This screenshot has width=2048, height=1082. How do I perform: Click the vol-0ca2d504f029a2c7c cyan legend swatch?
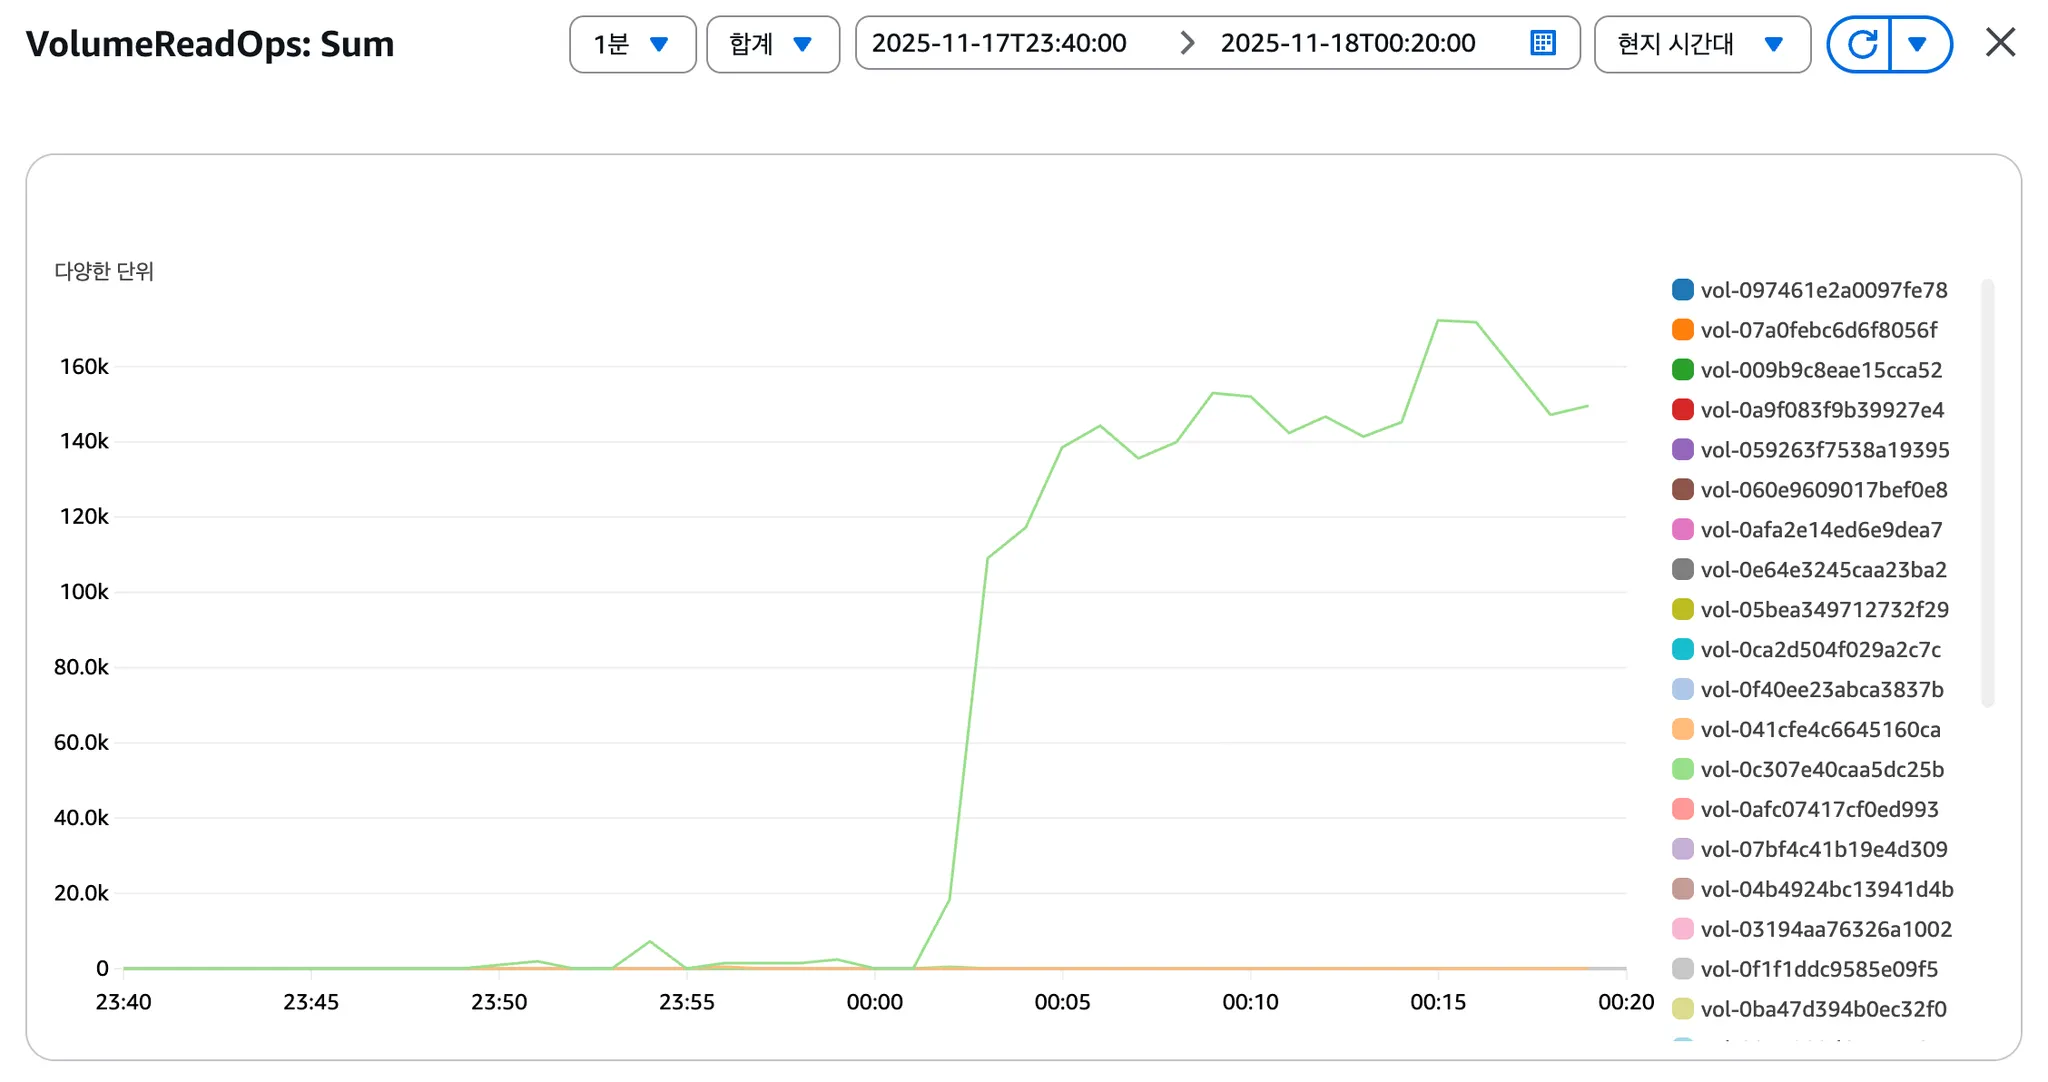1683,650
